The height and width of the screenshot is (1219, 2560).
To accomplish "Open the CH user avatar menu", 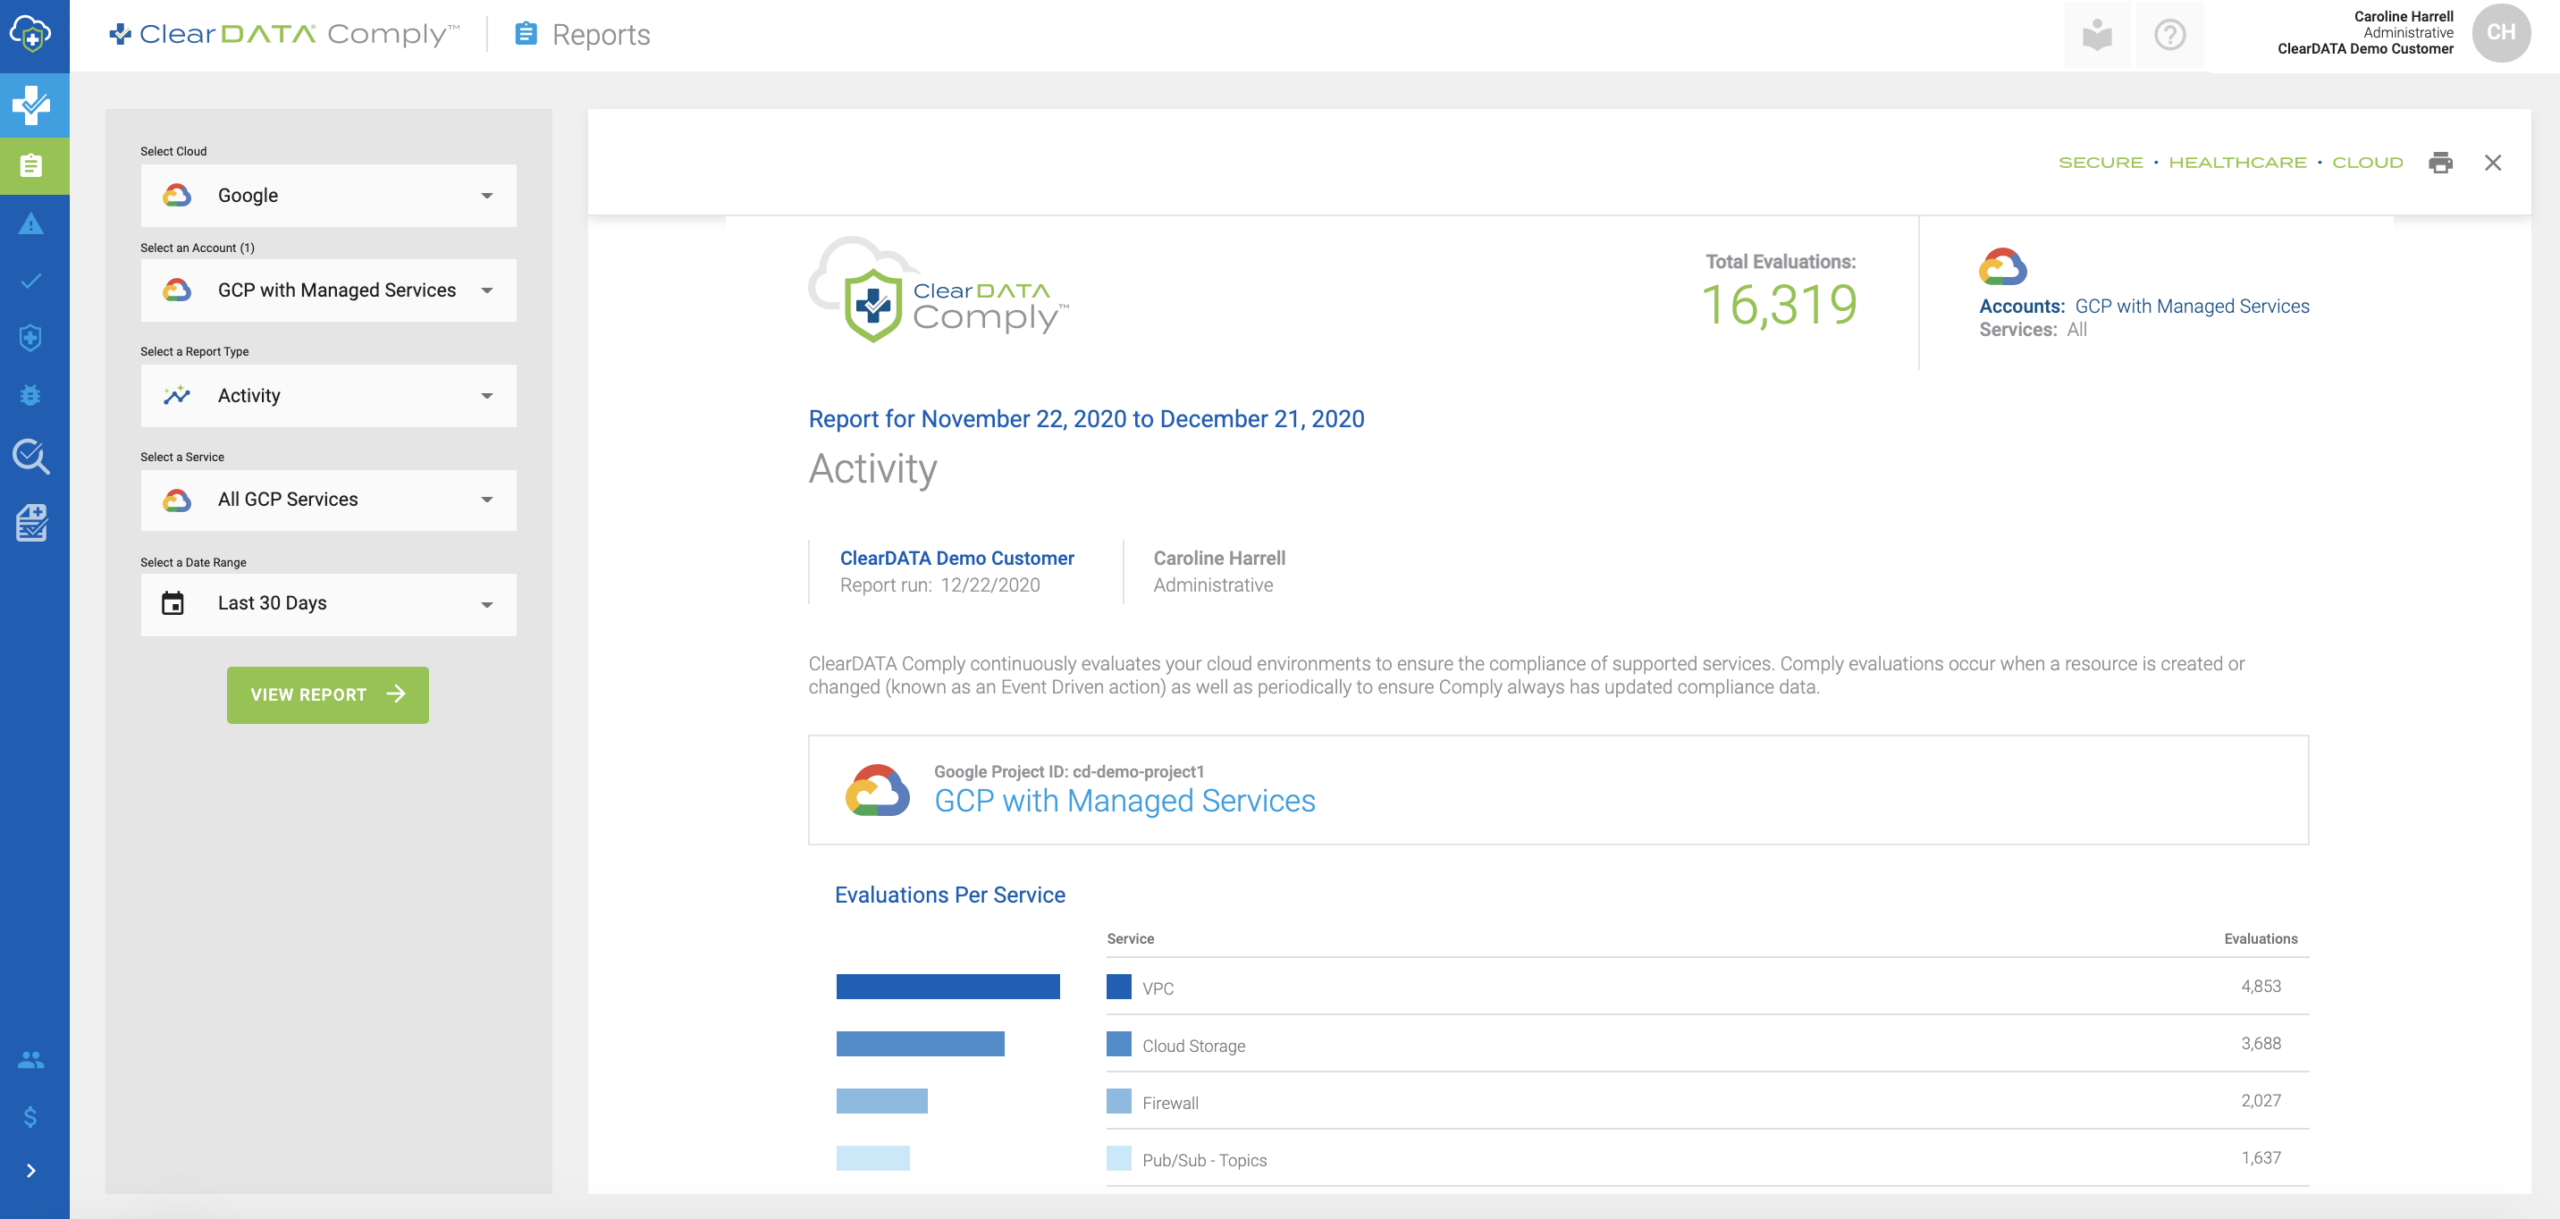I will 2501,33.
